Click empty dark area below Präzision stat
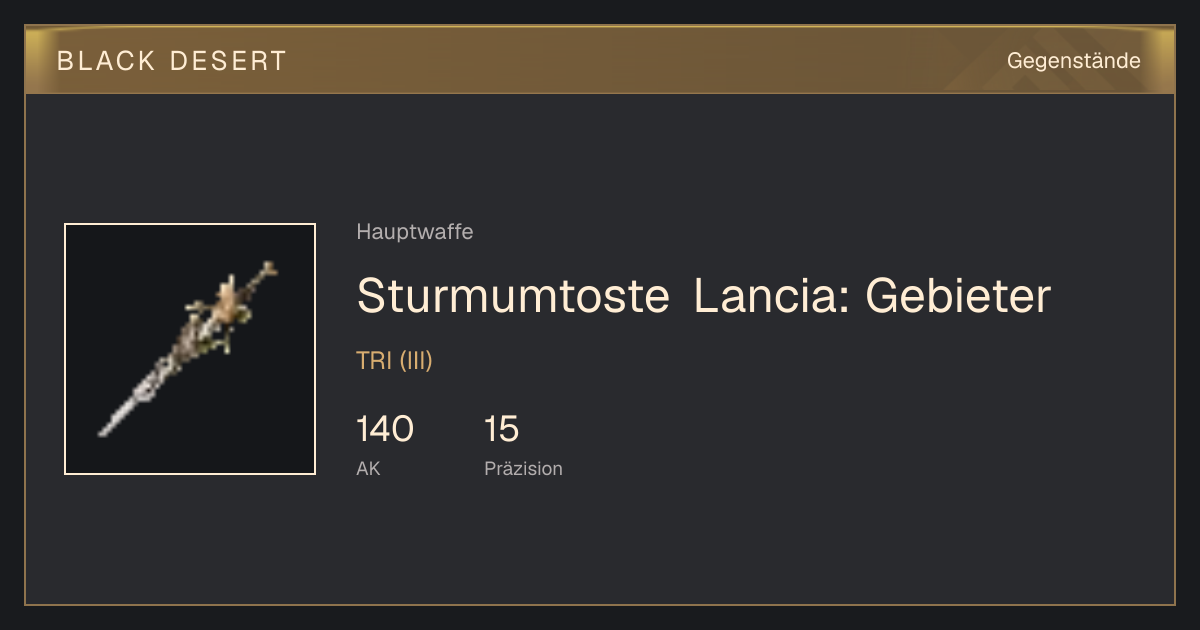This screenshot has height=630, width=1200. tap(600, 545)
